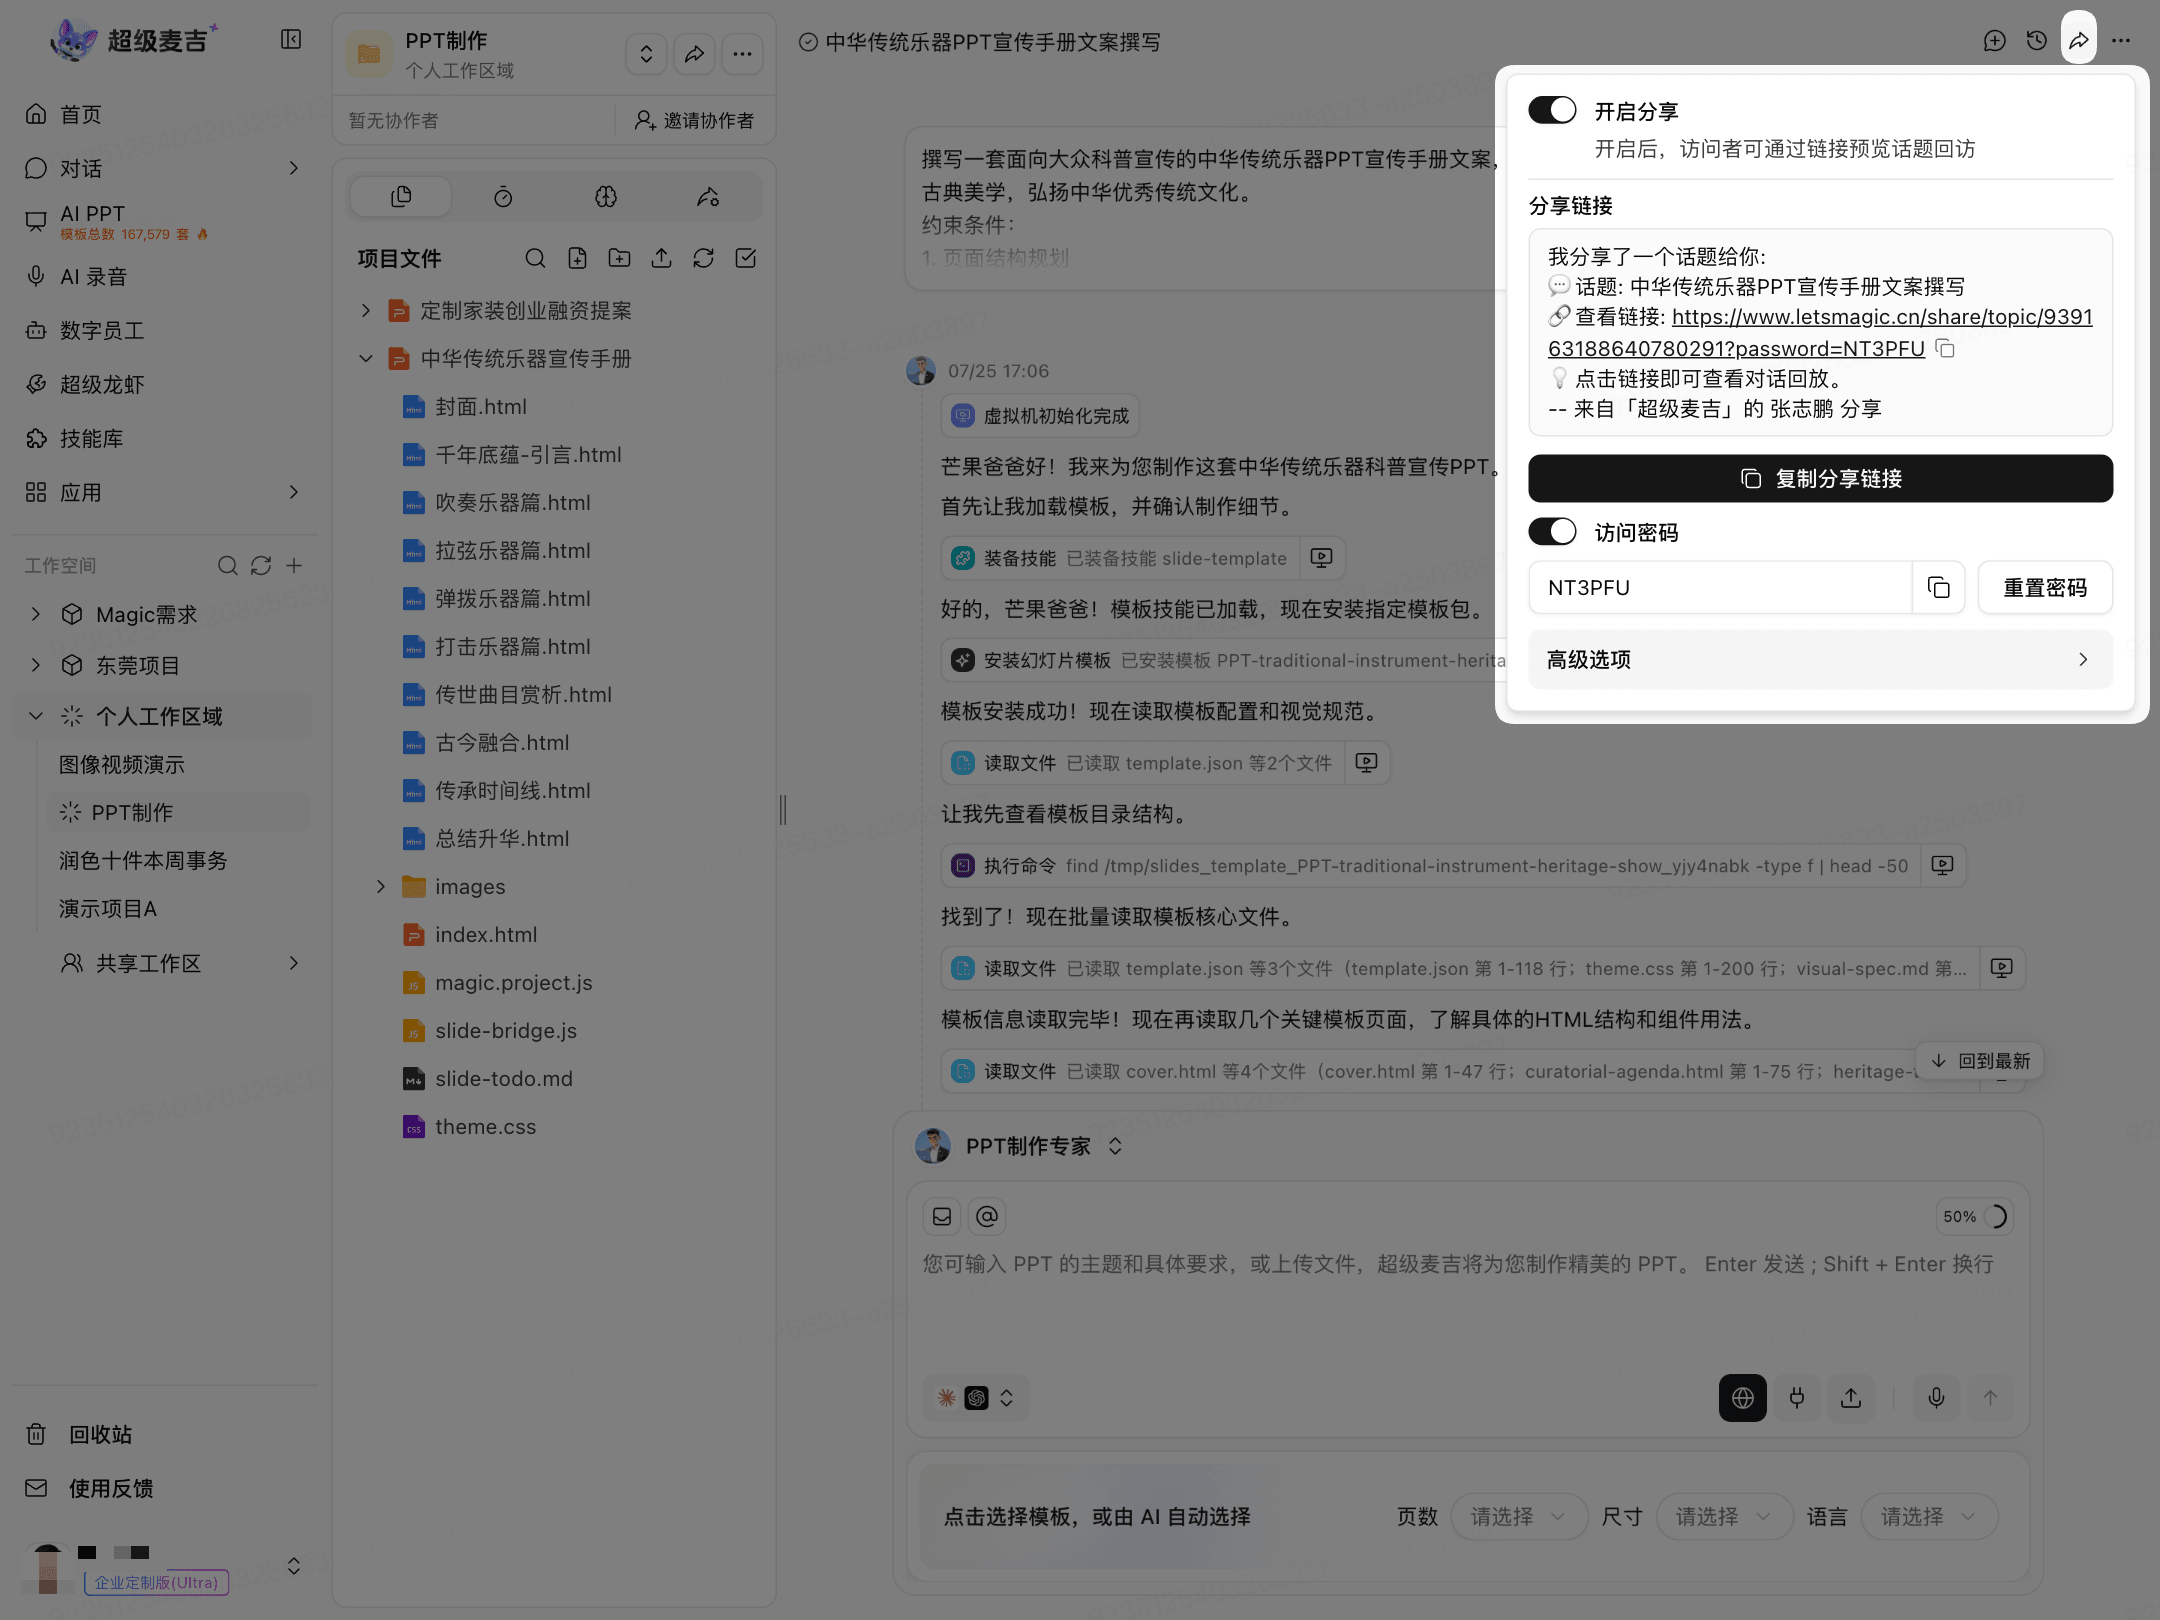This screenshot has width=2160, height=1620.
Task: Open the topic more-options ellipsis
Action: pyautogui.click(x=2121, y=41)
